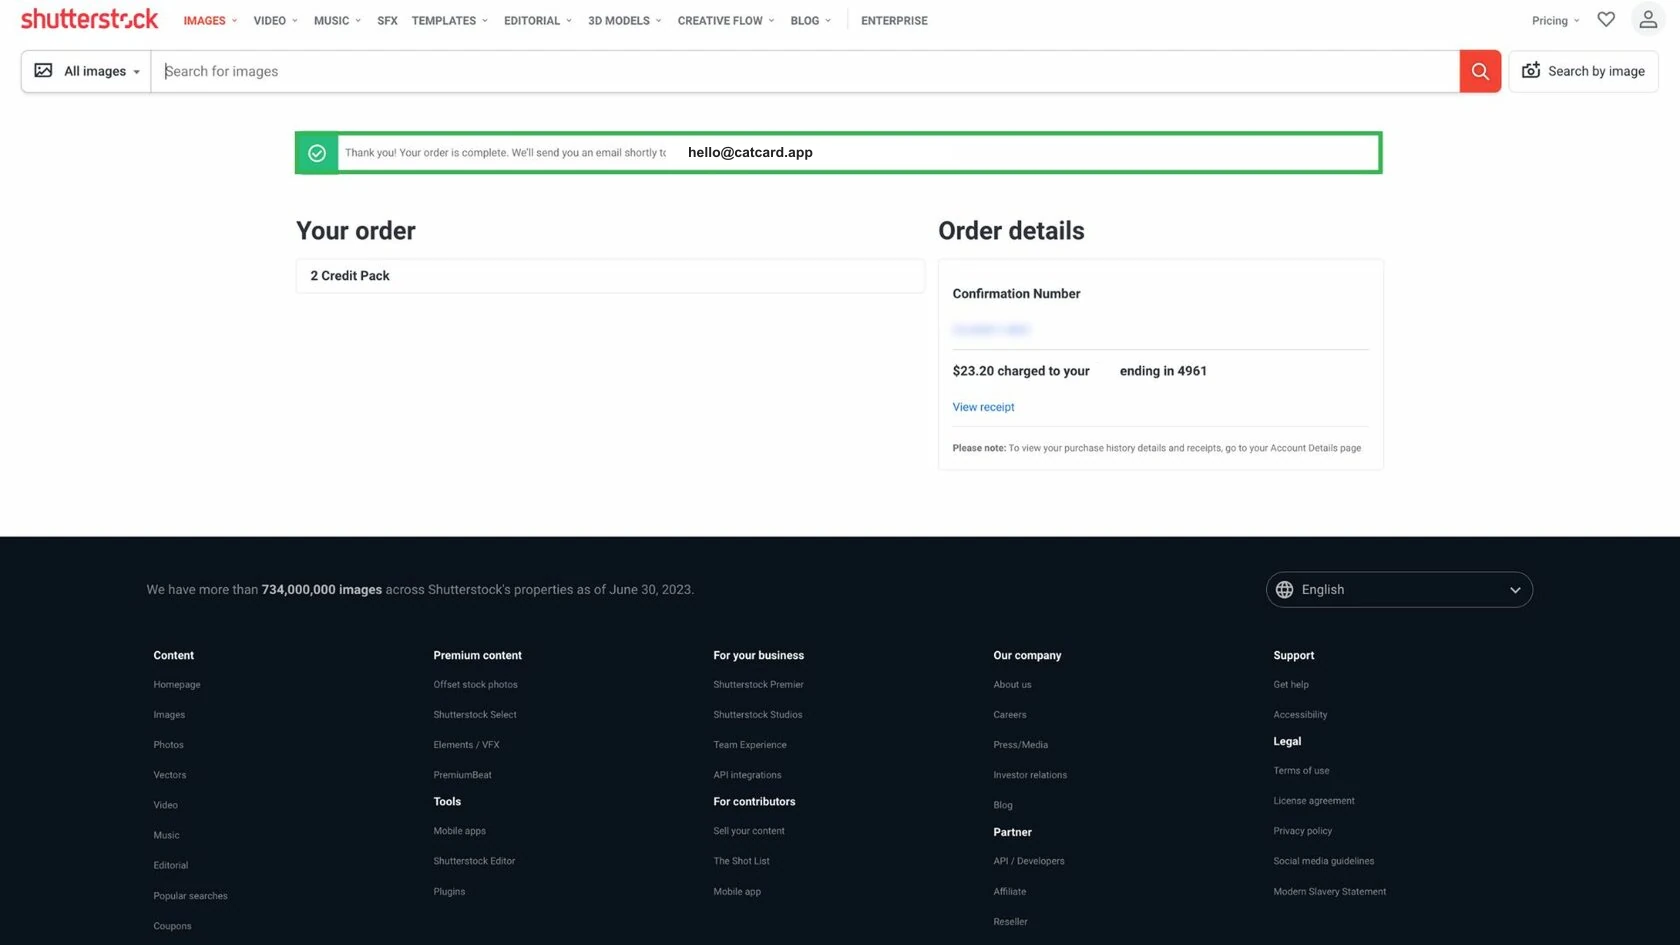The width and height of the screenshot is (1680, 945).
Task: Expand the All images filter dropdown
Action: click(86, 71)
